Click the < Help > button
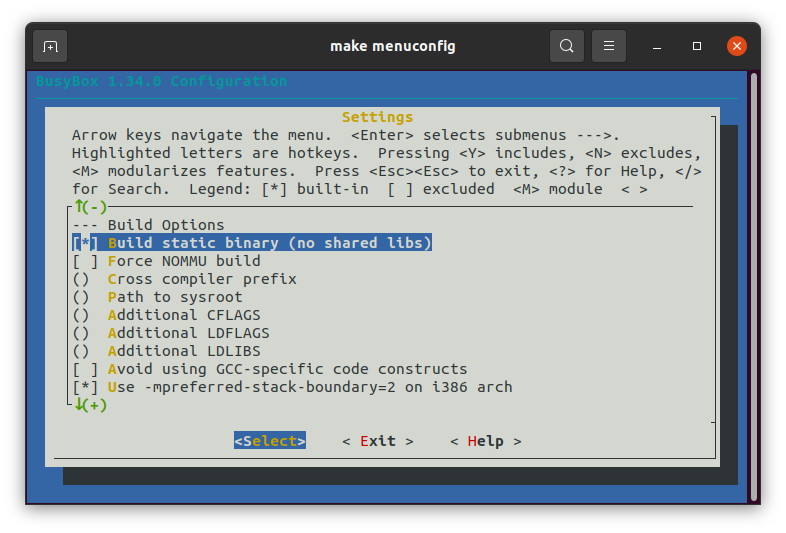This screenshot has height=533, width=786. click(485, 441)
